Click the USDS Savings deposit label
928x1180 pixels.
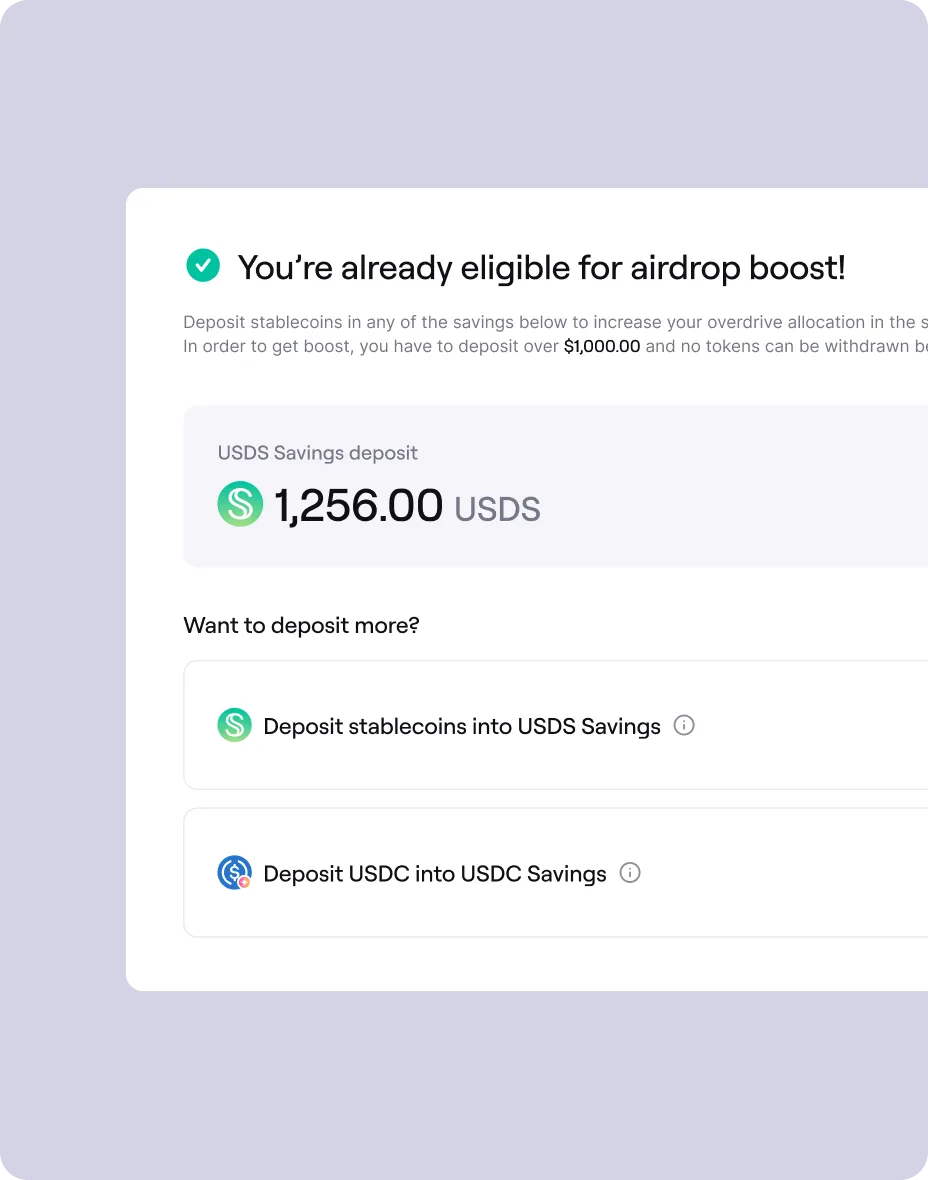point(317,453)
